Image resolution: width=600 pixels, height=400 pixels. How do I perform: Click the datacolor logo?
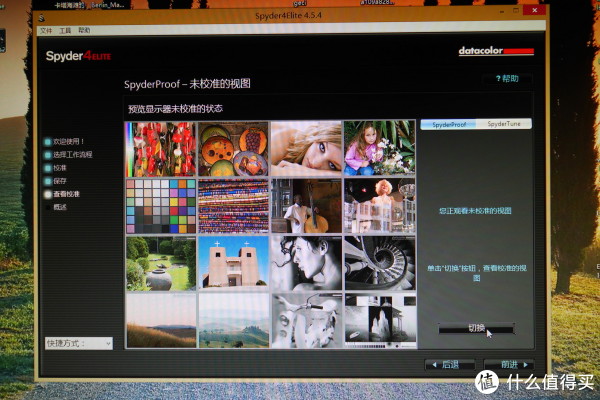pyautogui.click(x=496, y=51)
